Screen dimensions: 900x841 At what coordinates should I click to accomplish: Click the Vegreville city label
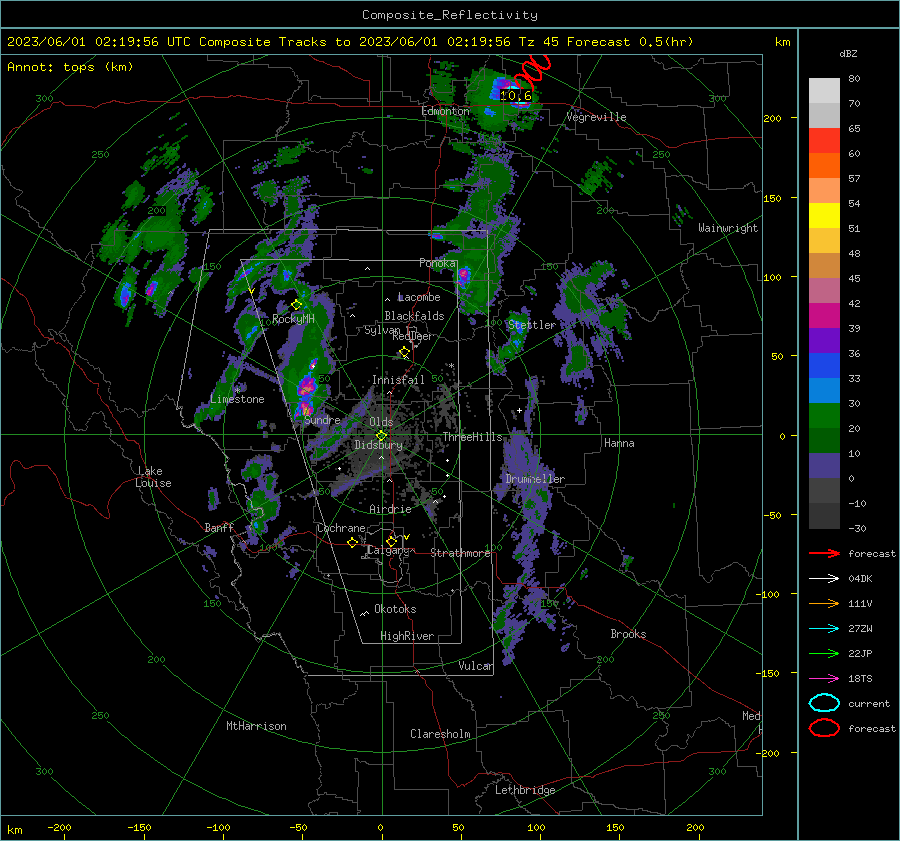tap(596, 117)
